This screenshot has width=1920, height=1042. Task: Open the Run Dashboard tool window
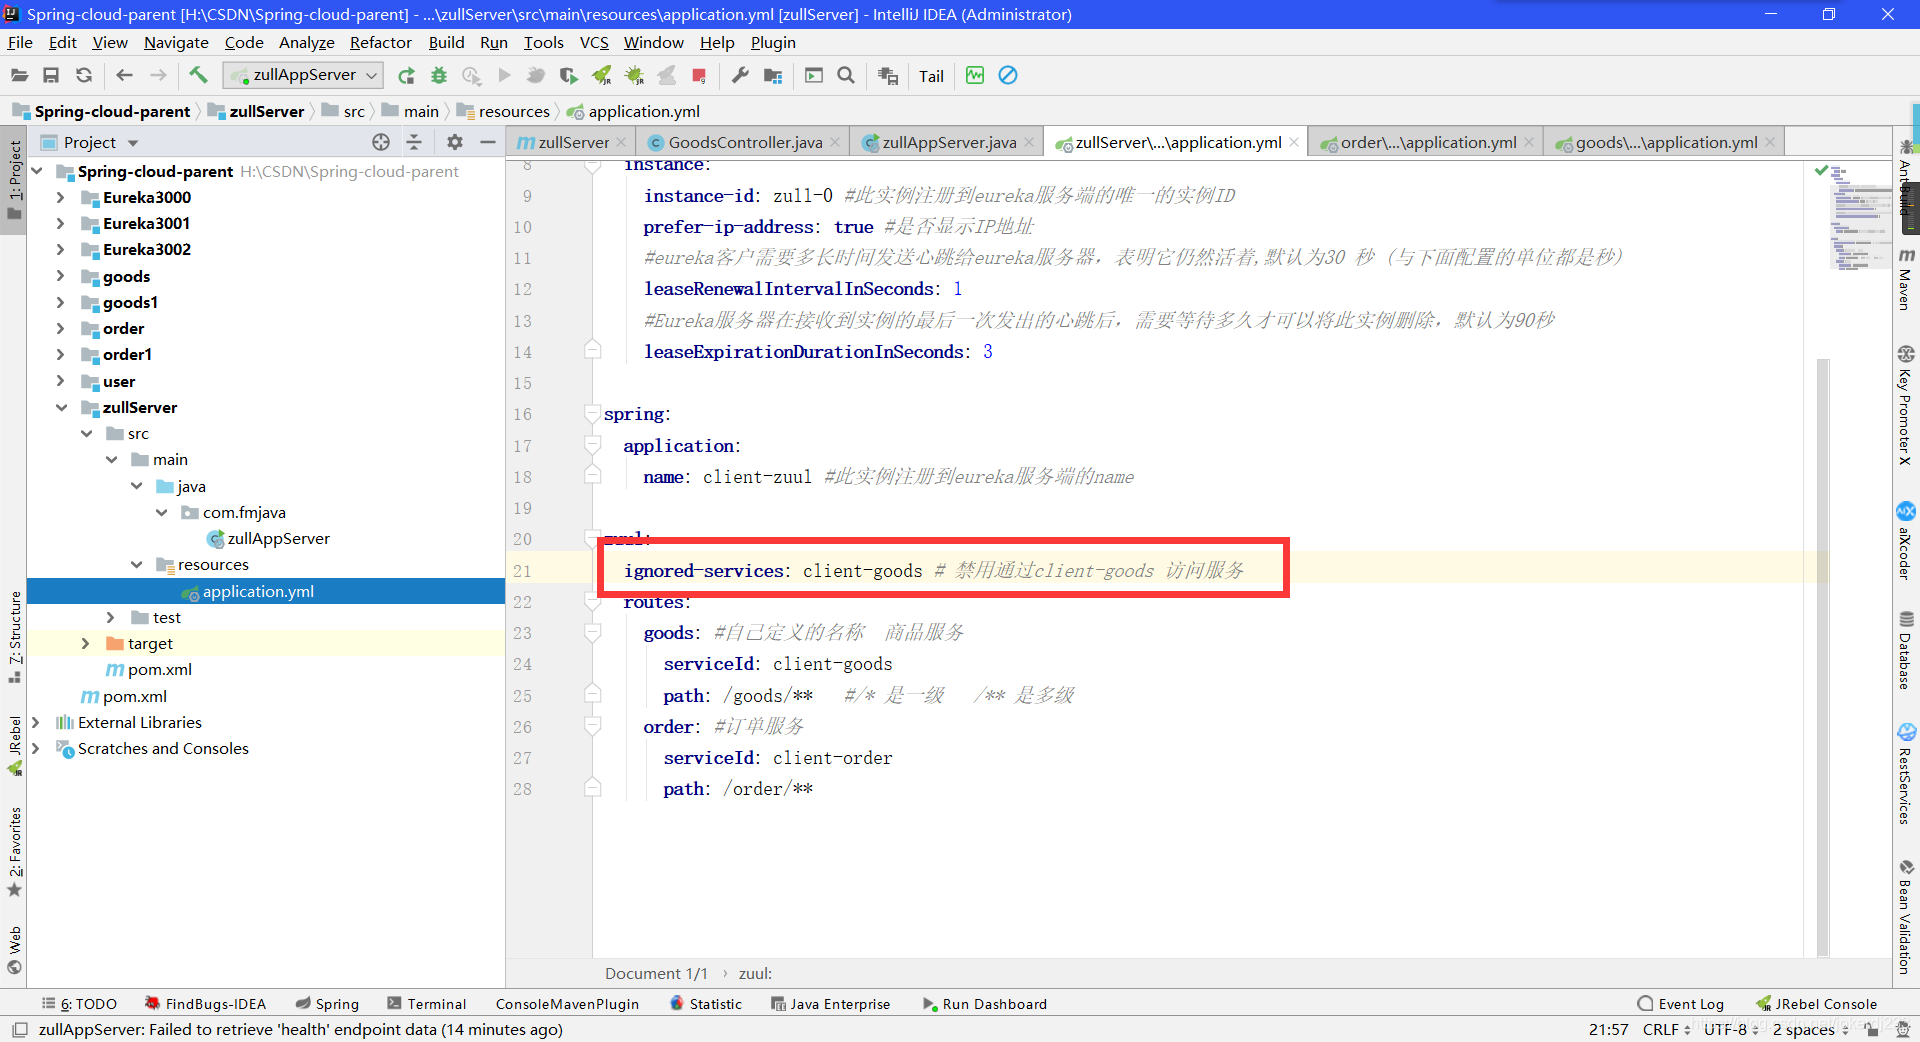pyautogui.click(x=985, y=1004)
